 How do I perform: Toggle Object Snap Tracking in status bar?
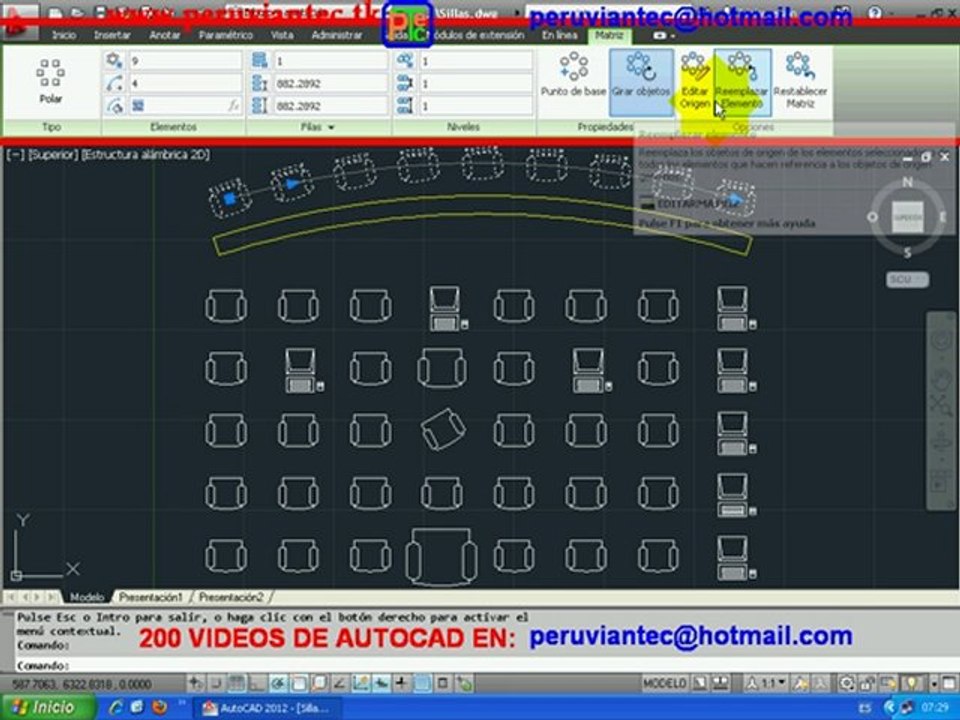pos(340,683)
